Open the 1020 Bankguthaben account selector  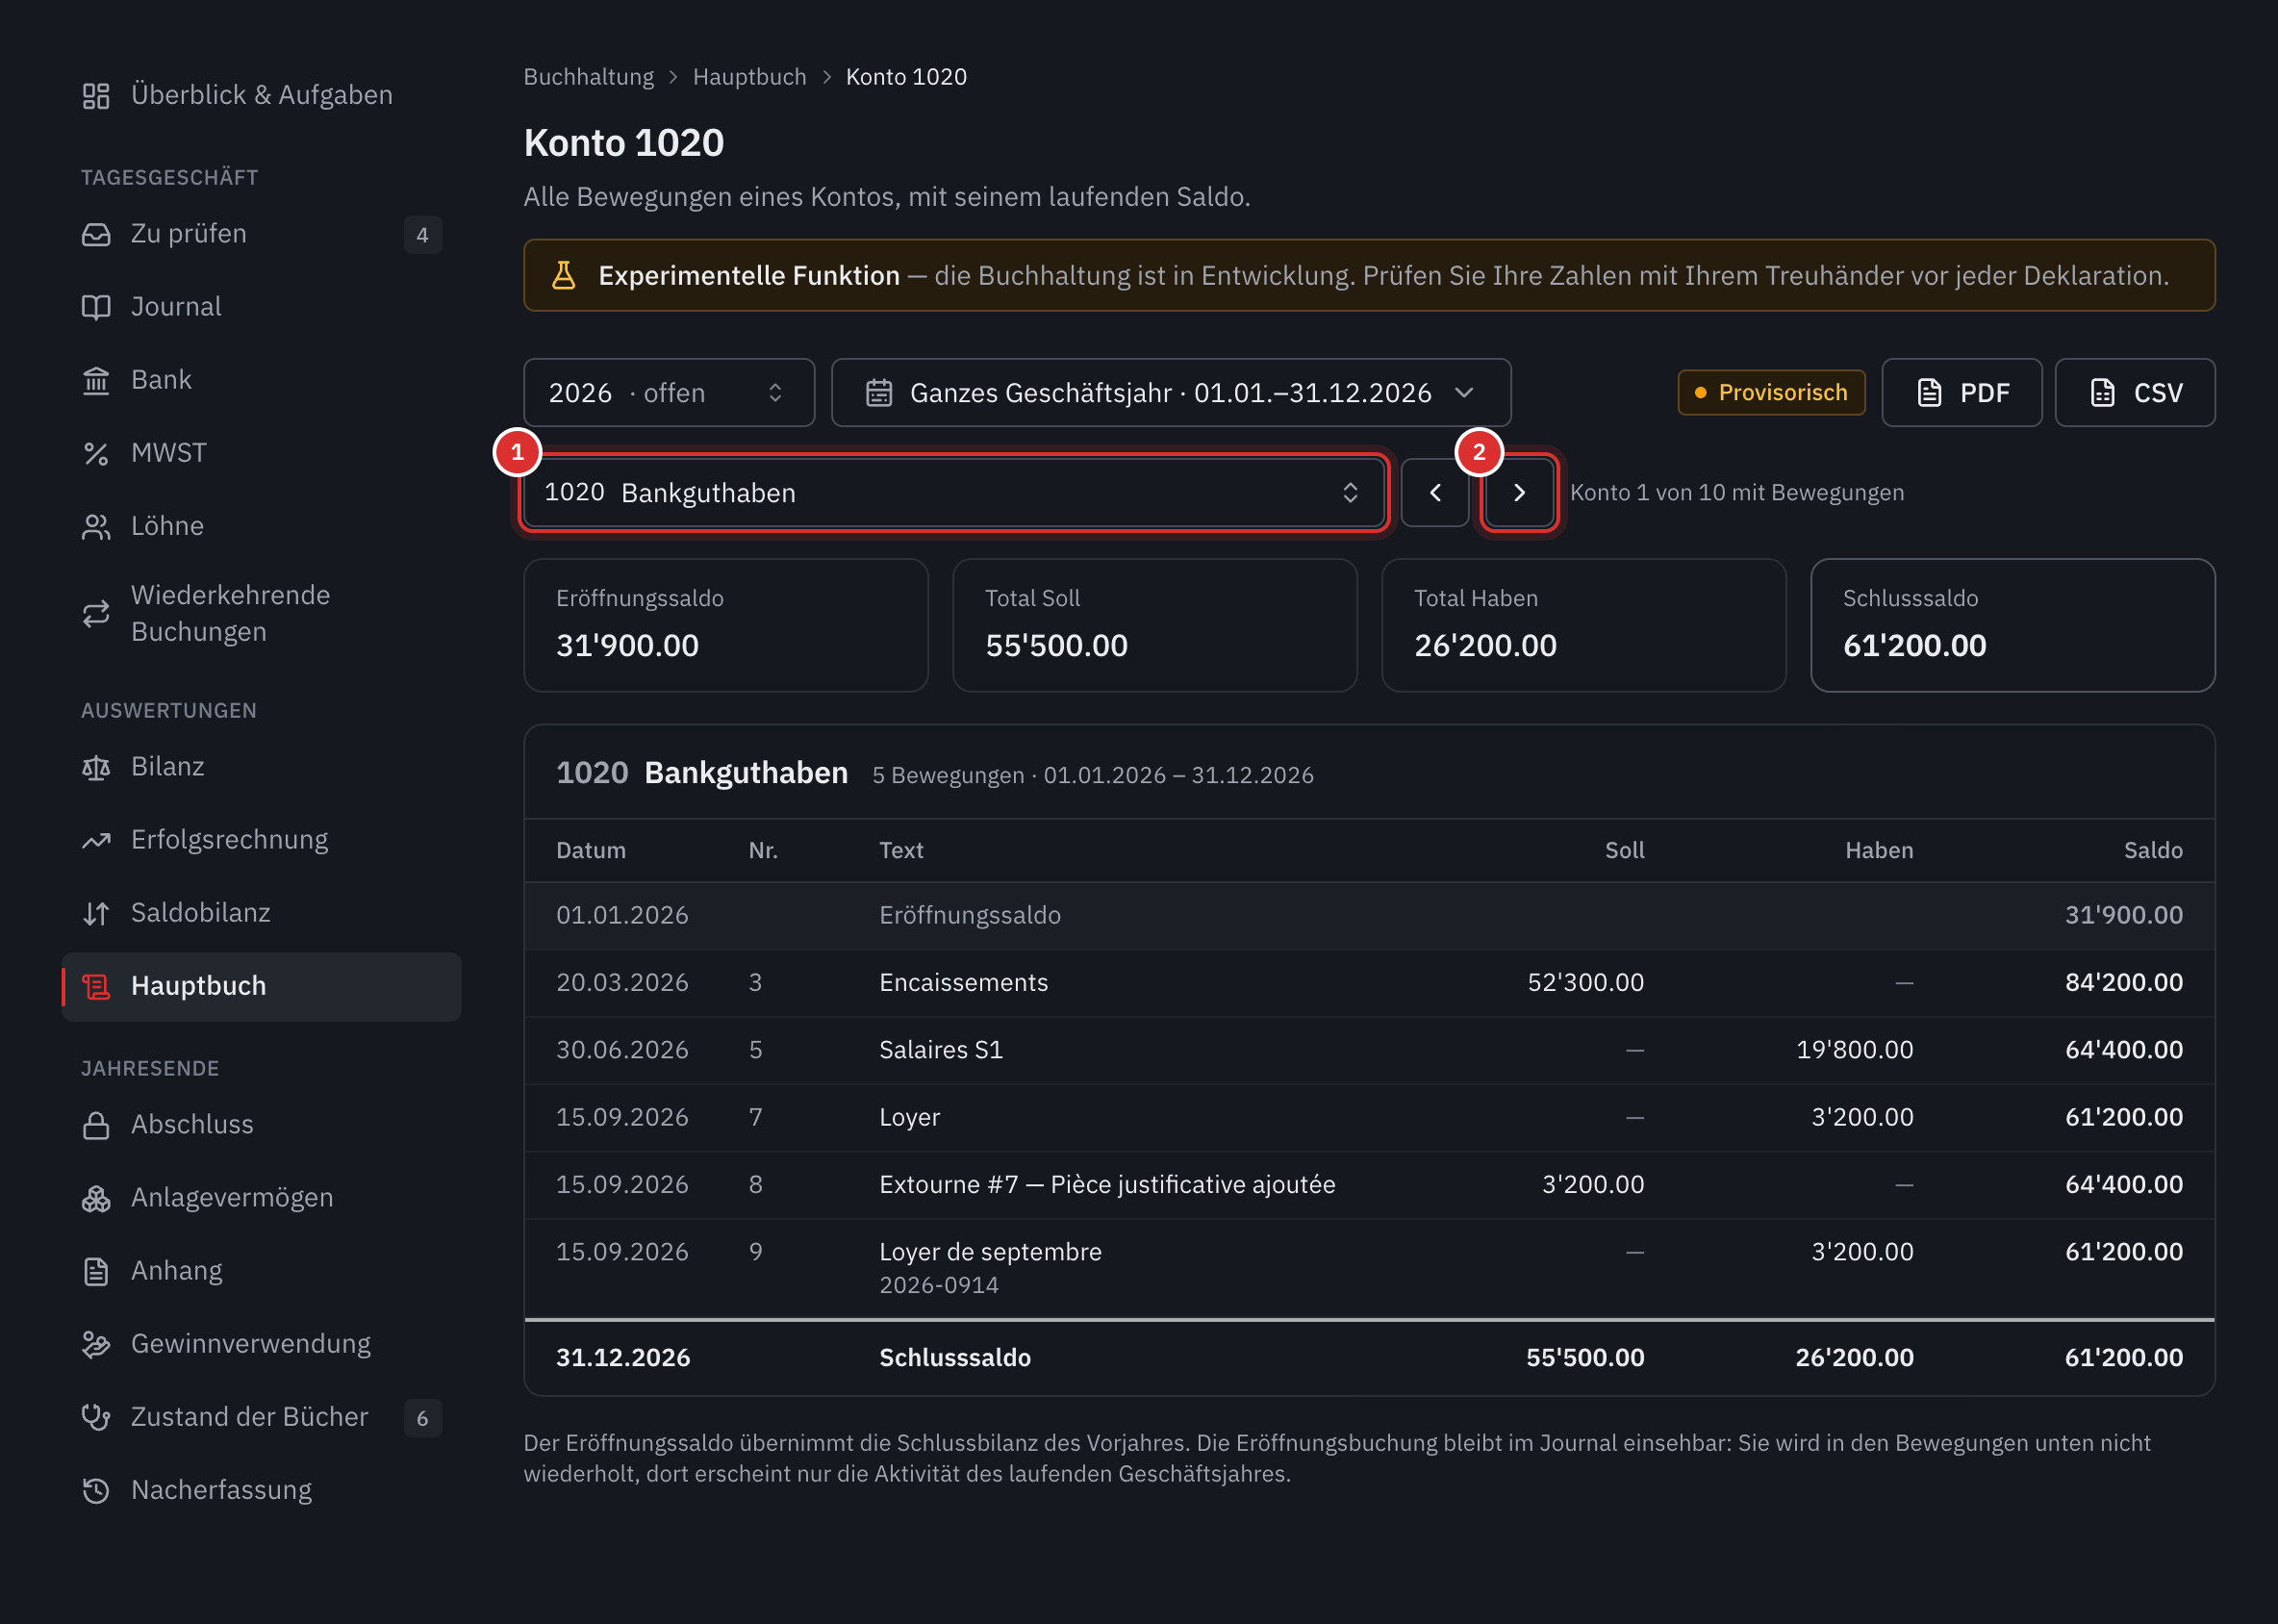click(x=954, y=492)
